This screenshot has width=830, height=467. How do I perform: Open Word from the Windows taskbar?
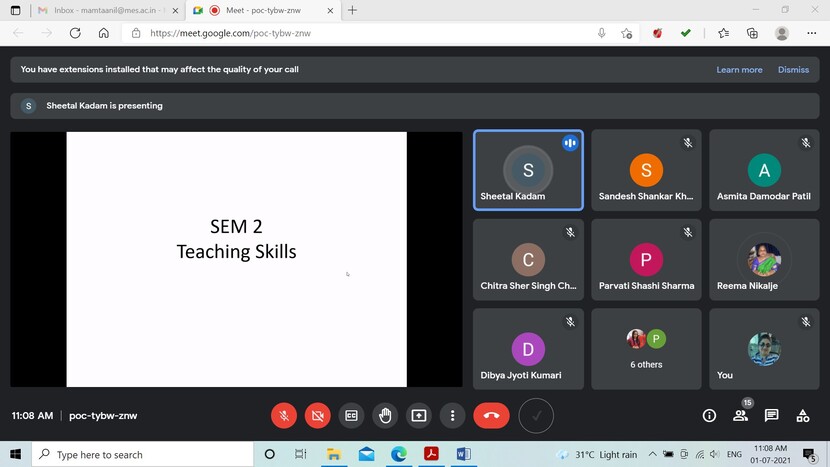point(463,454)
